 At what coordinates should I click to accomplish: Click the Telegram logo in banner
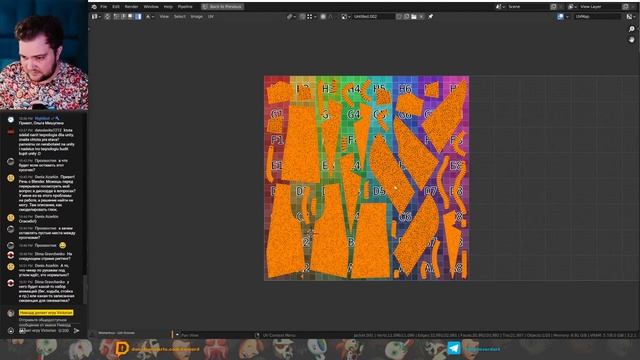[453, 349]
